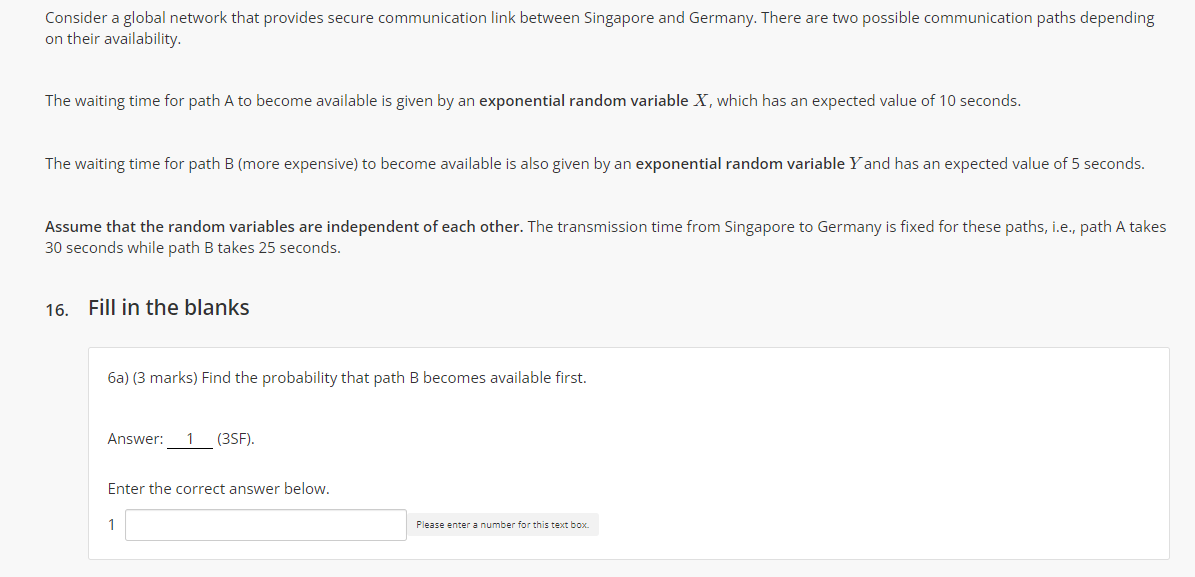Image resolution: width=1195 pixels, height=577 pixels.
Task: Click the scrollbar at the right edge
Action: [1191, 288]
